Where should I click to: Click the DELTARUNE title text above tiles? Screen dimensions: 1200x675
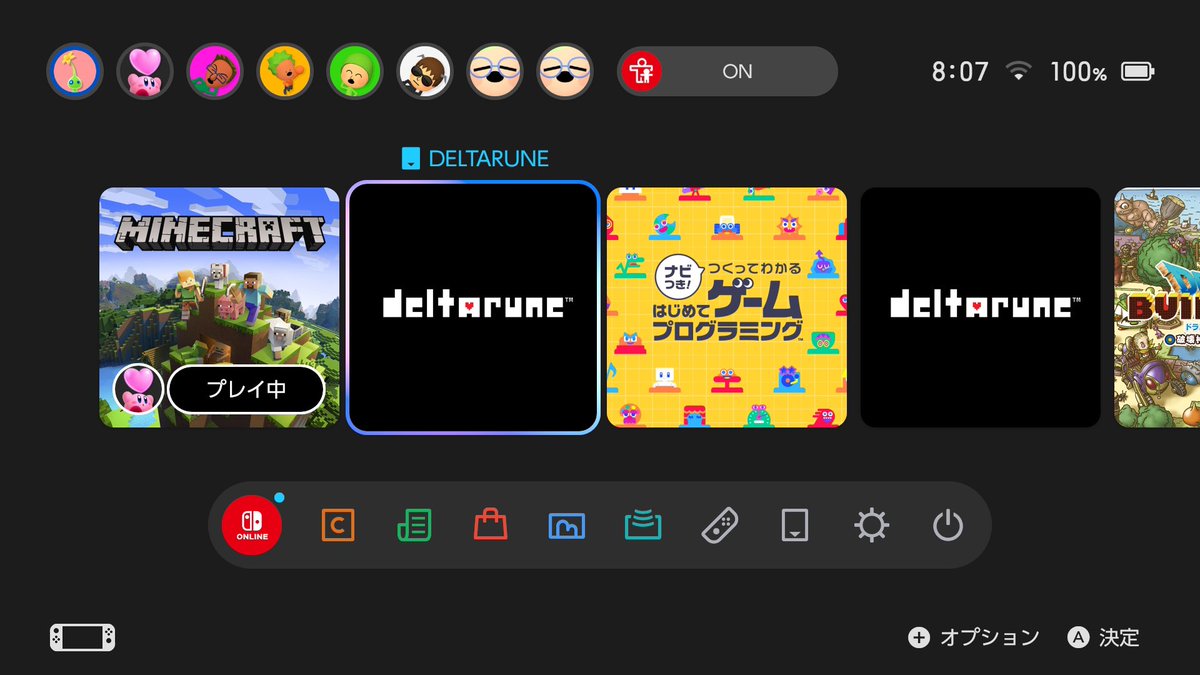pos(488,158)
